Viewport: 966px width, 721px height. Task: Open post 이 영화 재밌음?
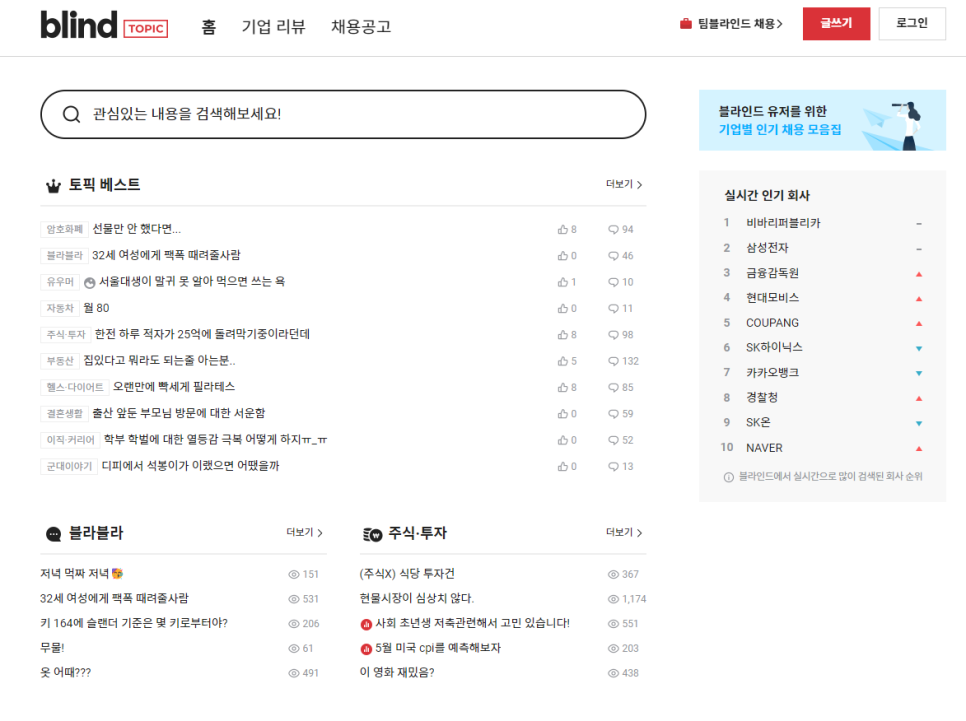point(397,672)
